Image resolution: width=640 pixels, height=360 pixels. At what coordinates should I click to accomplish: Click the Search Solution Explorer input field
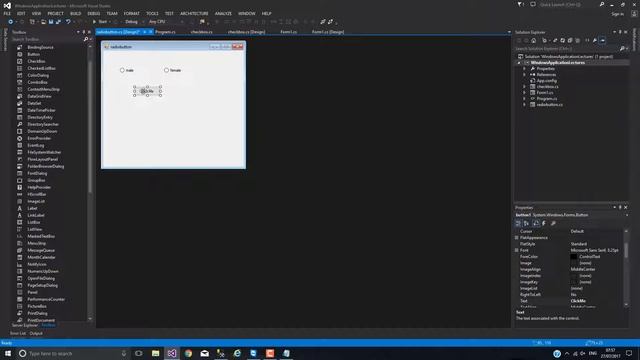(567, 49)
